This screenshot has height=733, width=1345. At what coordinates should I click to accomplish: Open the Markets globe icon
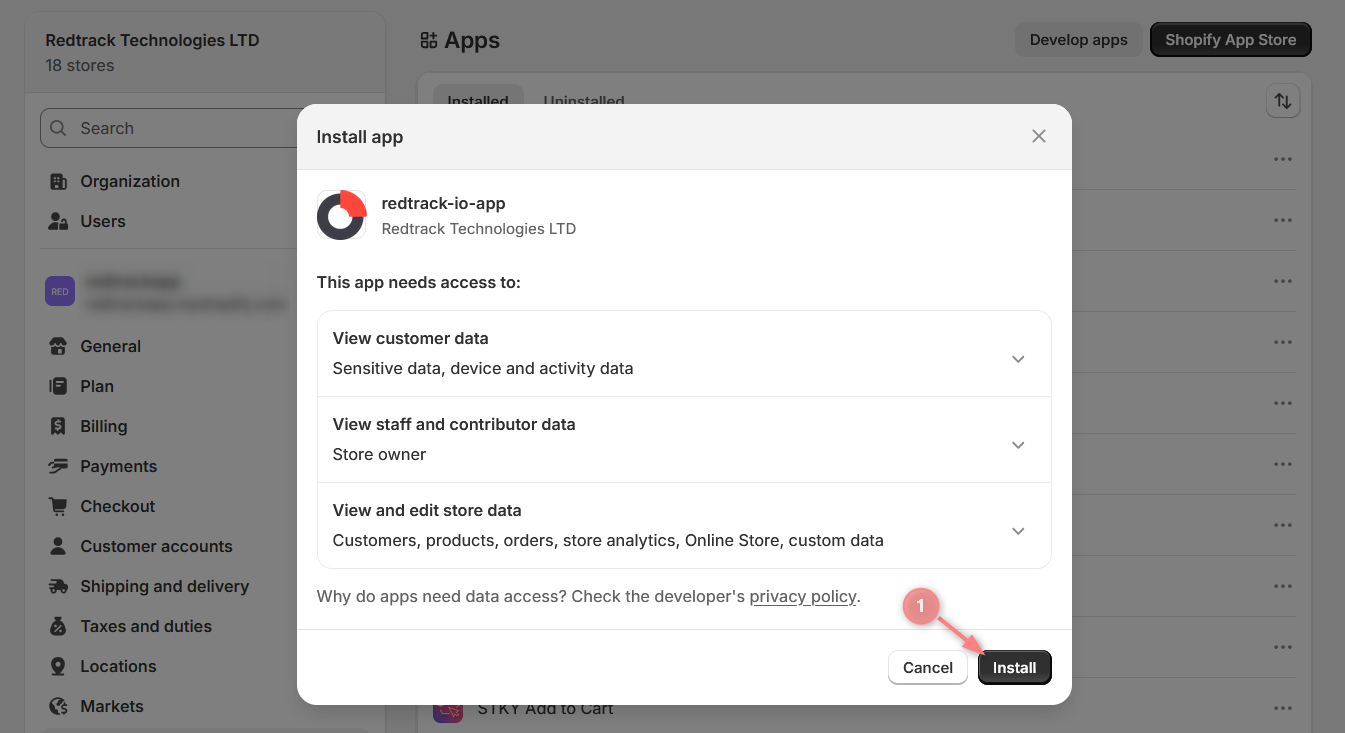tap(59, 707)
